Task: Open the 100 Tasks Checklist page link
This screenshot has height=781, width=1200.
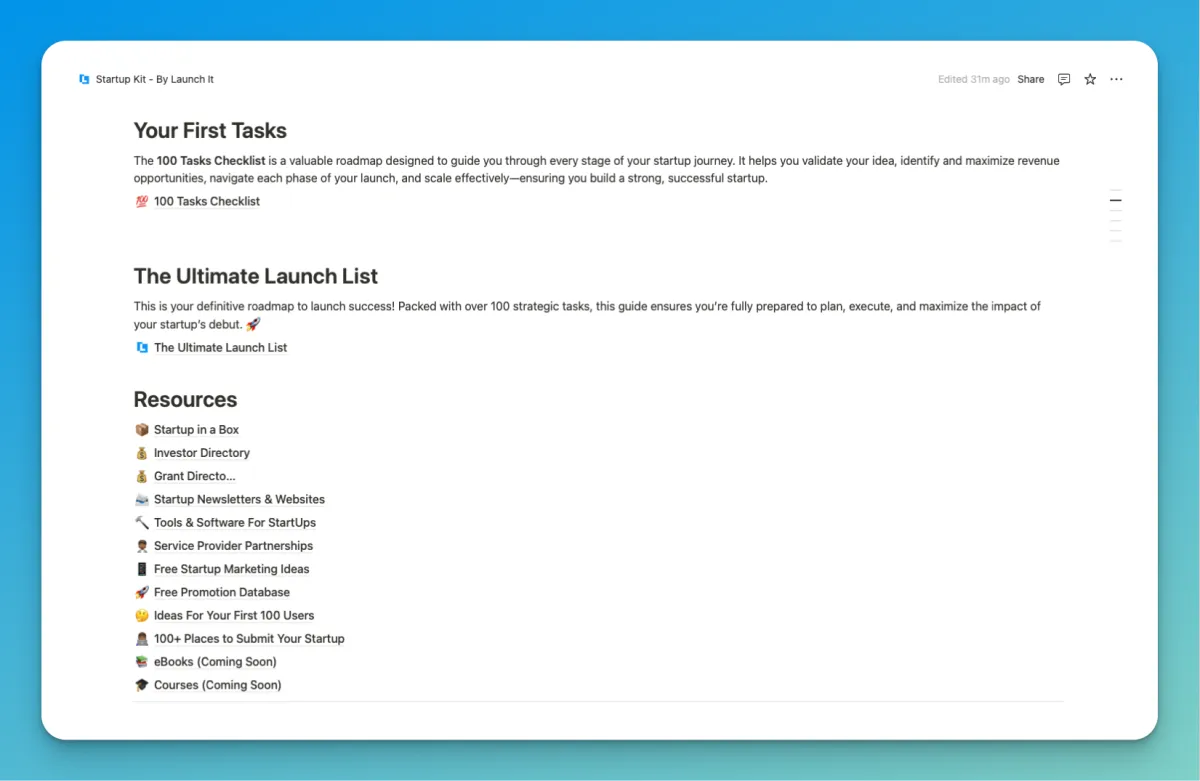Action: (207, 201)
